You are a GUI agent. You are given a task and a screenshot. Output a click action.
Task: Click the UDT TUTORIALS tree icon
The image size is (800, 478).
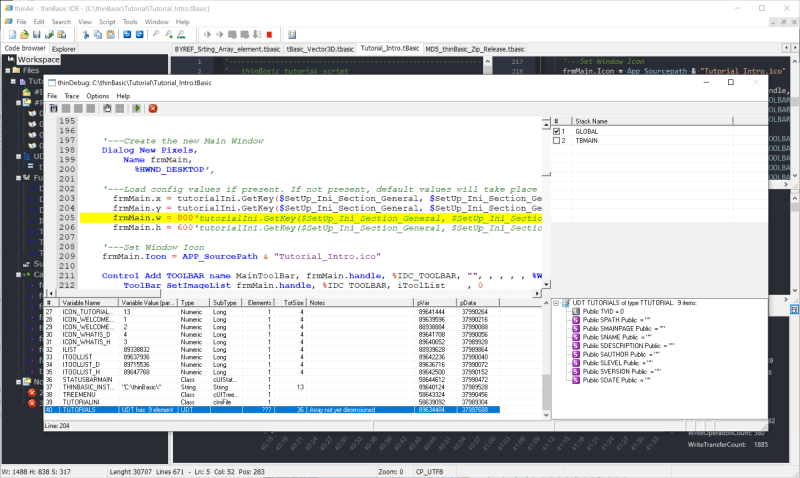coord(565,303)
